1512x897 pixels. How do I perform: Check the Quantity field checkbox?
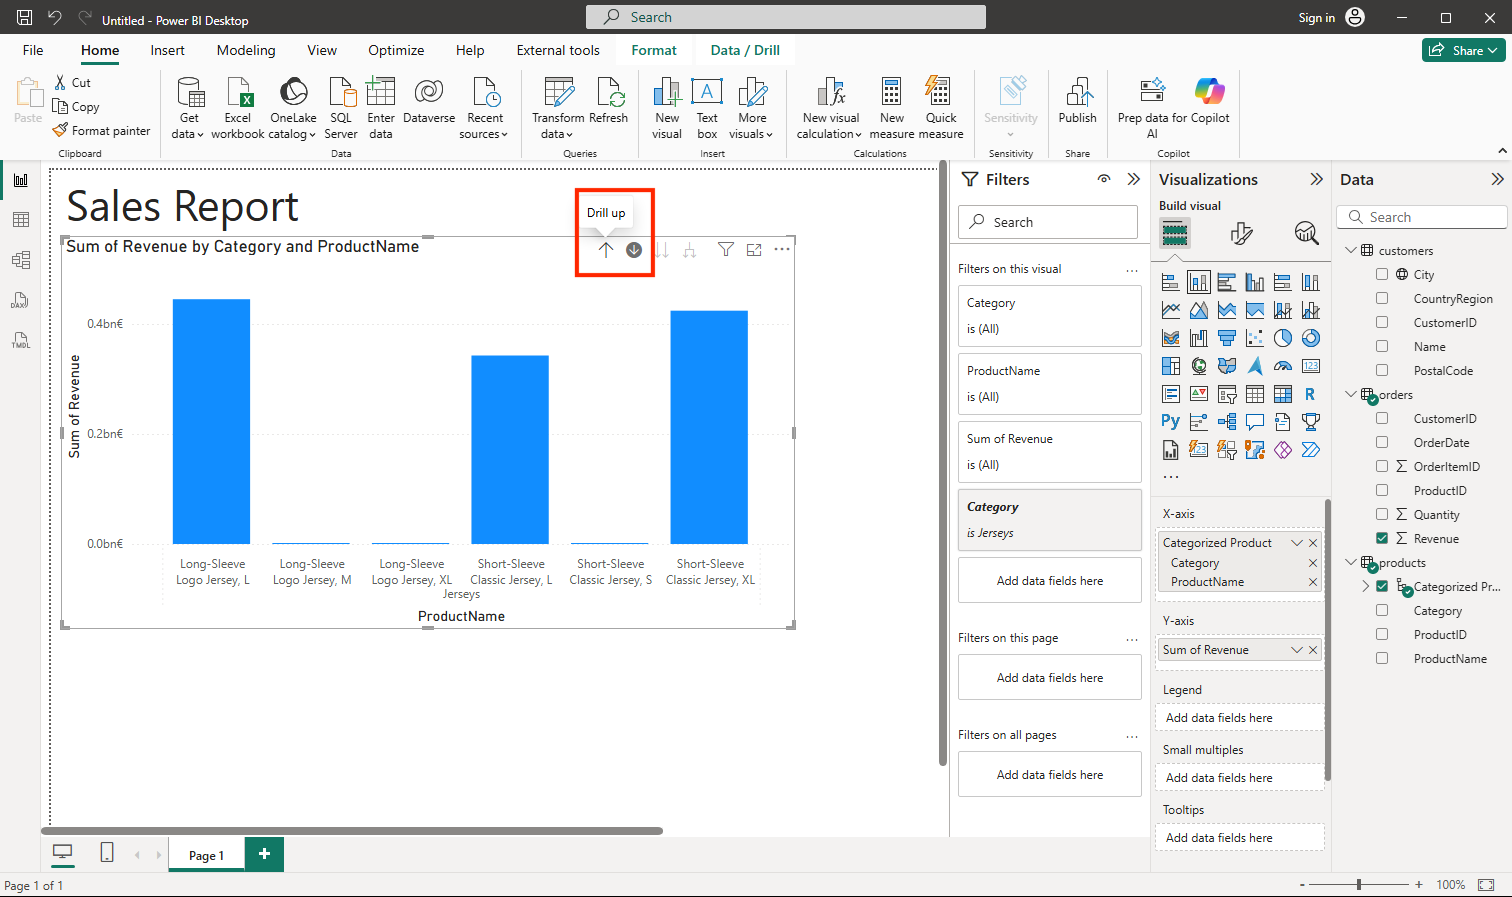(1382, 514)
